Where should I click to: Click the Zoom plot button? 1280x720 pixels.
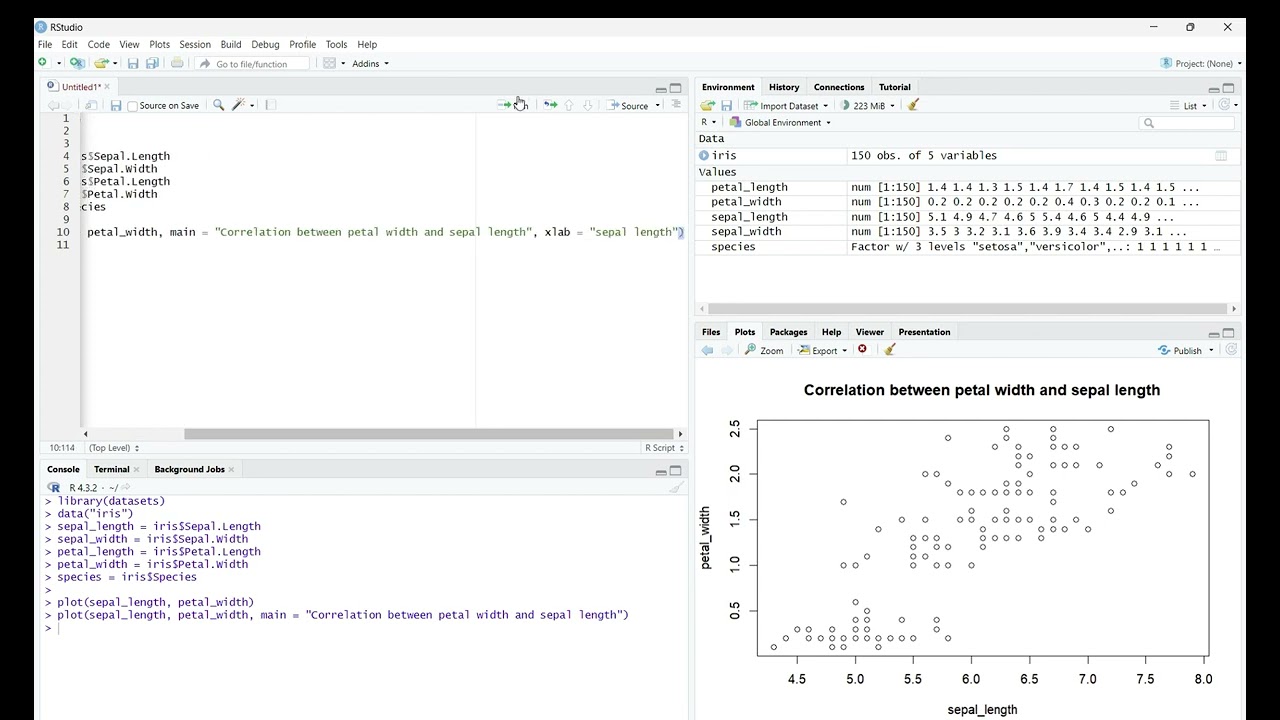click(x=764, y=350)
